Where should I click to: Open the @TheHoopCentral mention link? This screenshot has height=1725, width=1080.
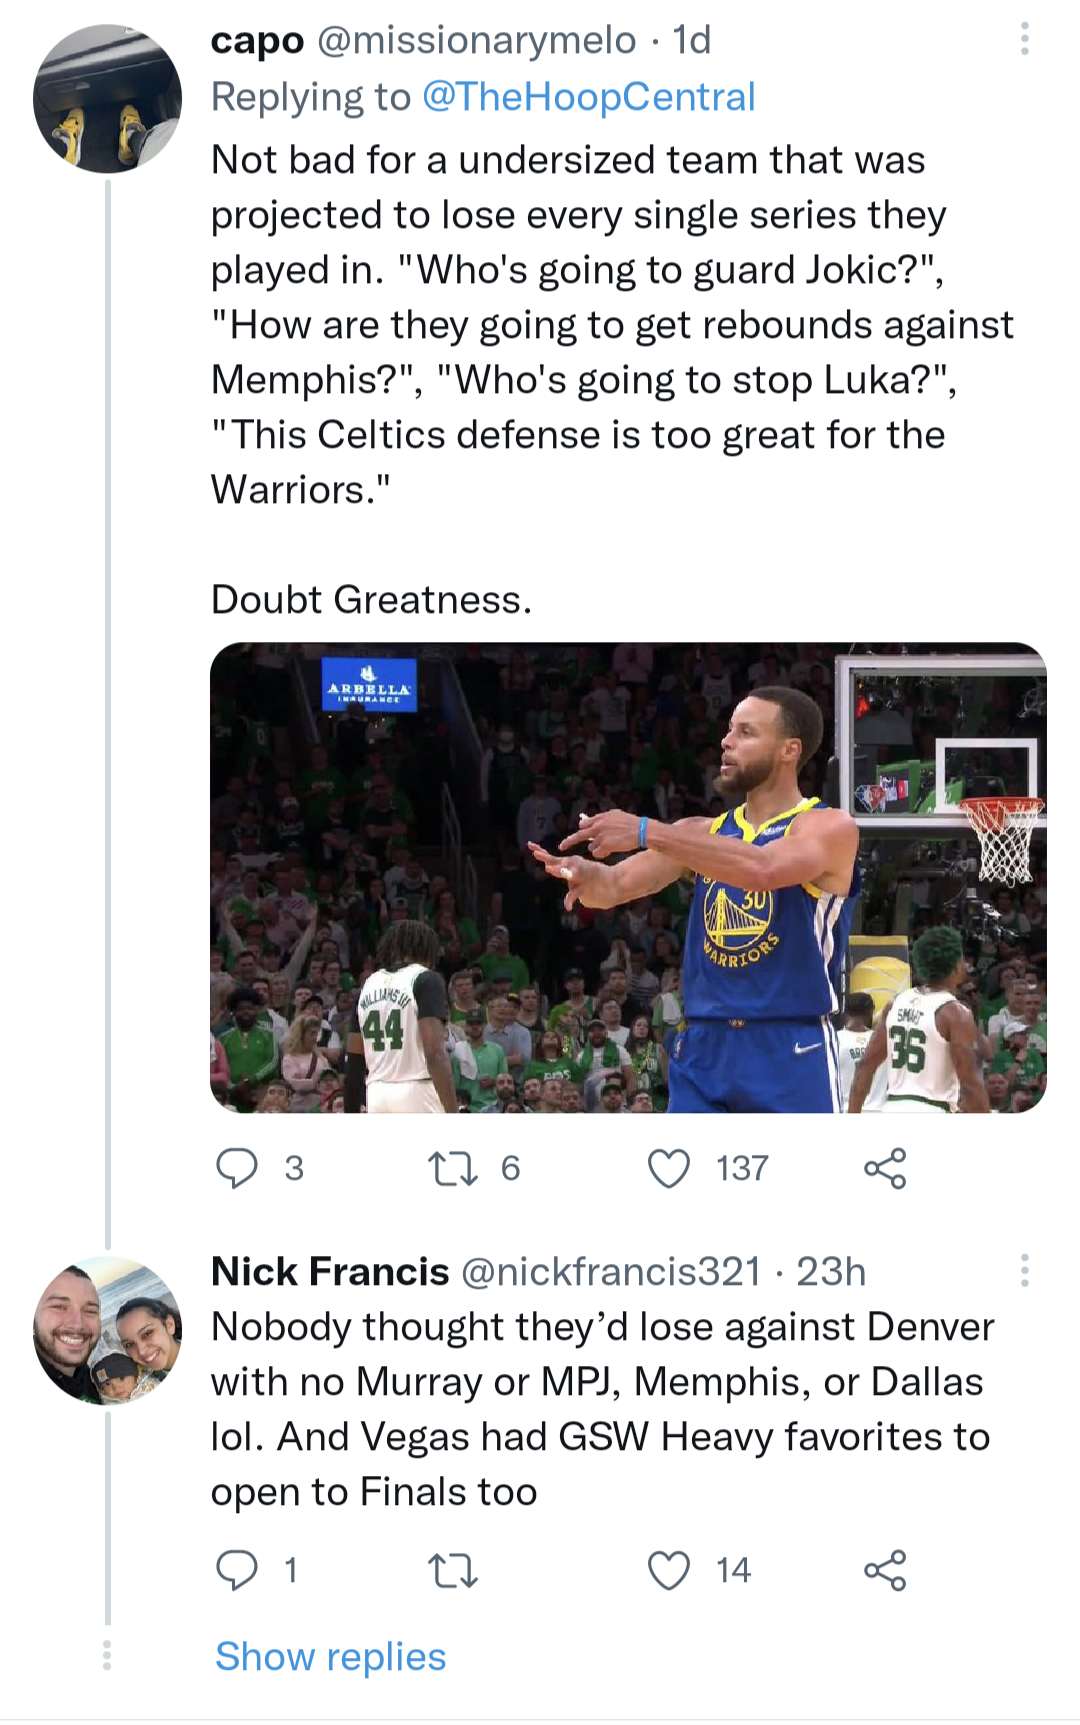point(588,97)
